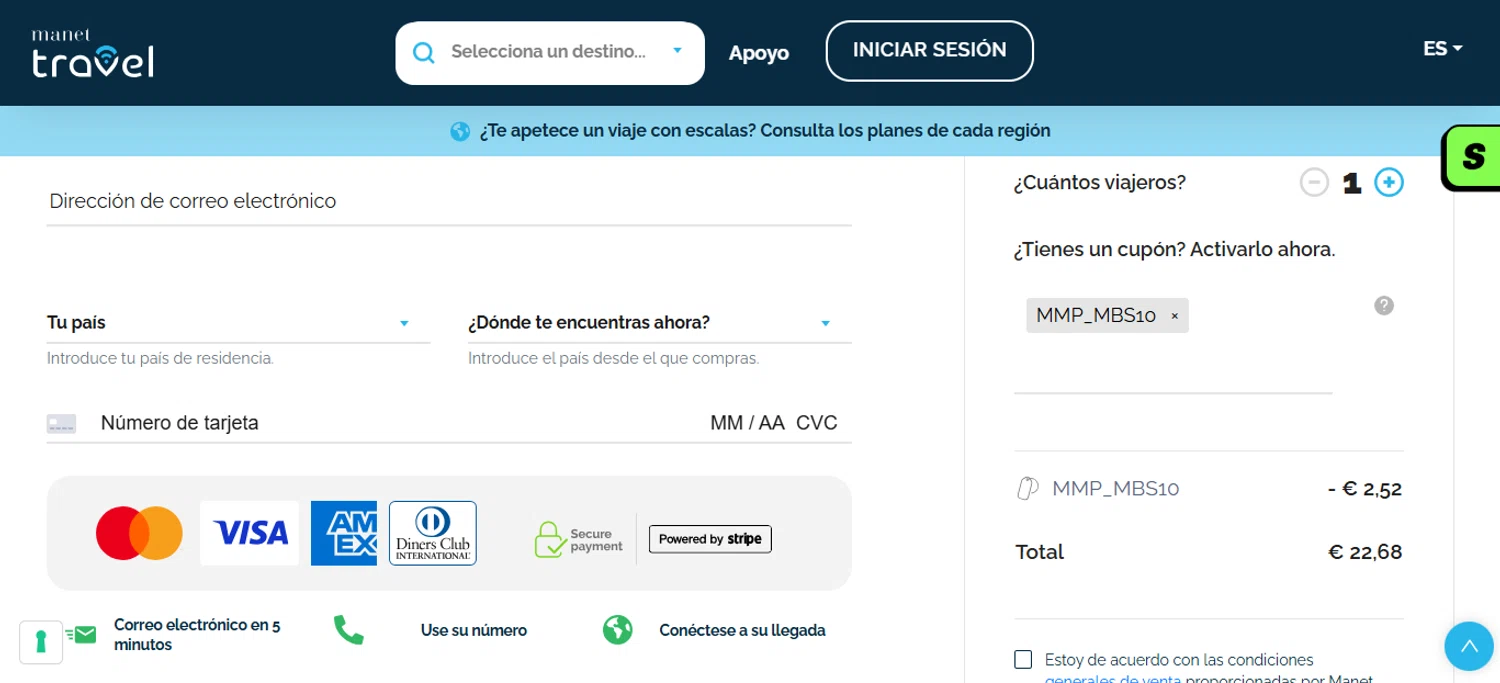Click the CVC field
Image resolution: width=1500 pixels, height=683 pixels.
(817, 423)
